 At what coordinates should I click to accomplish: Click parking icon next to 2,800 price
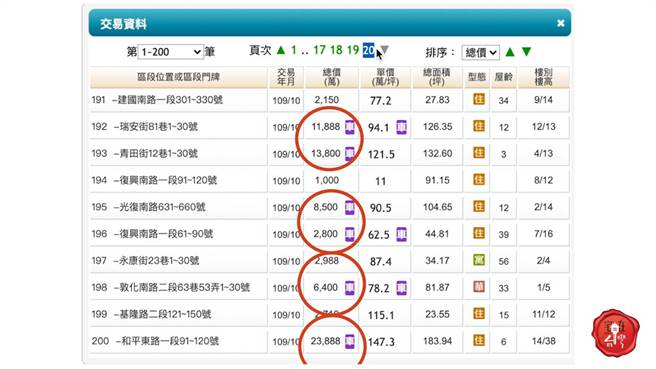coord(350,234)
